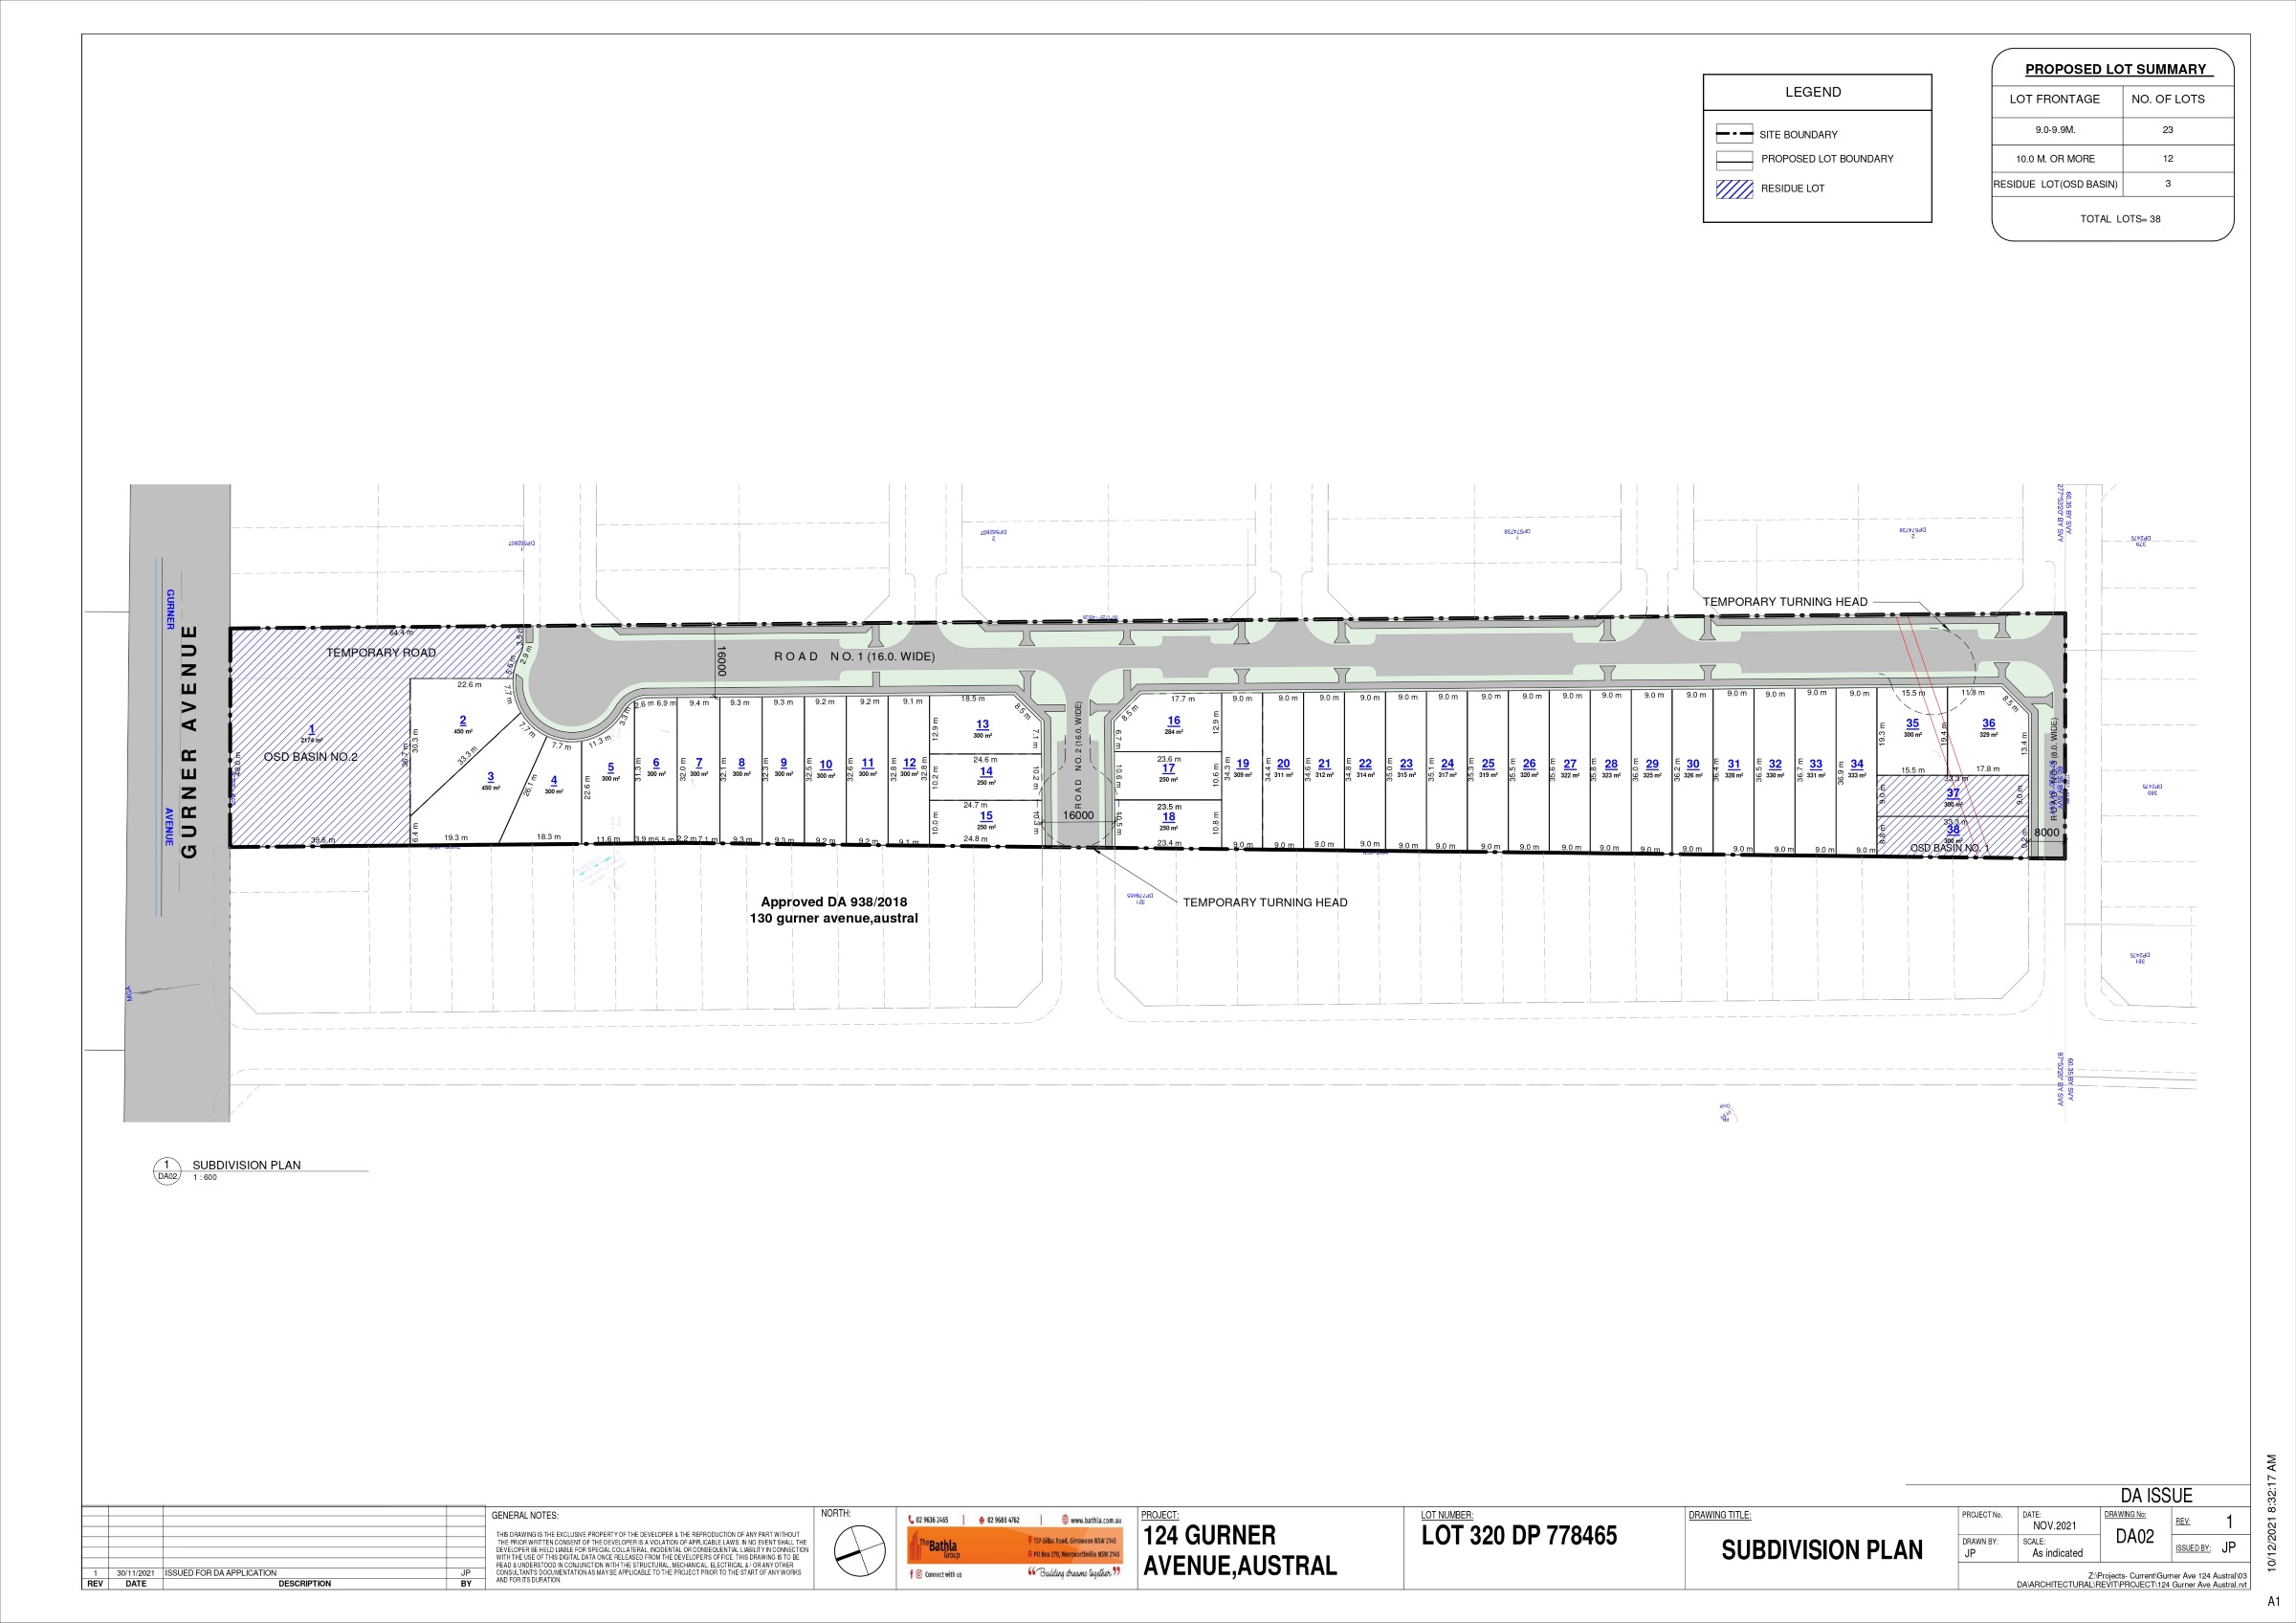Click the hatched Residue Lot legend swatch
This screenshot has height=1623, width=2296.
point(1734,189)
